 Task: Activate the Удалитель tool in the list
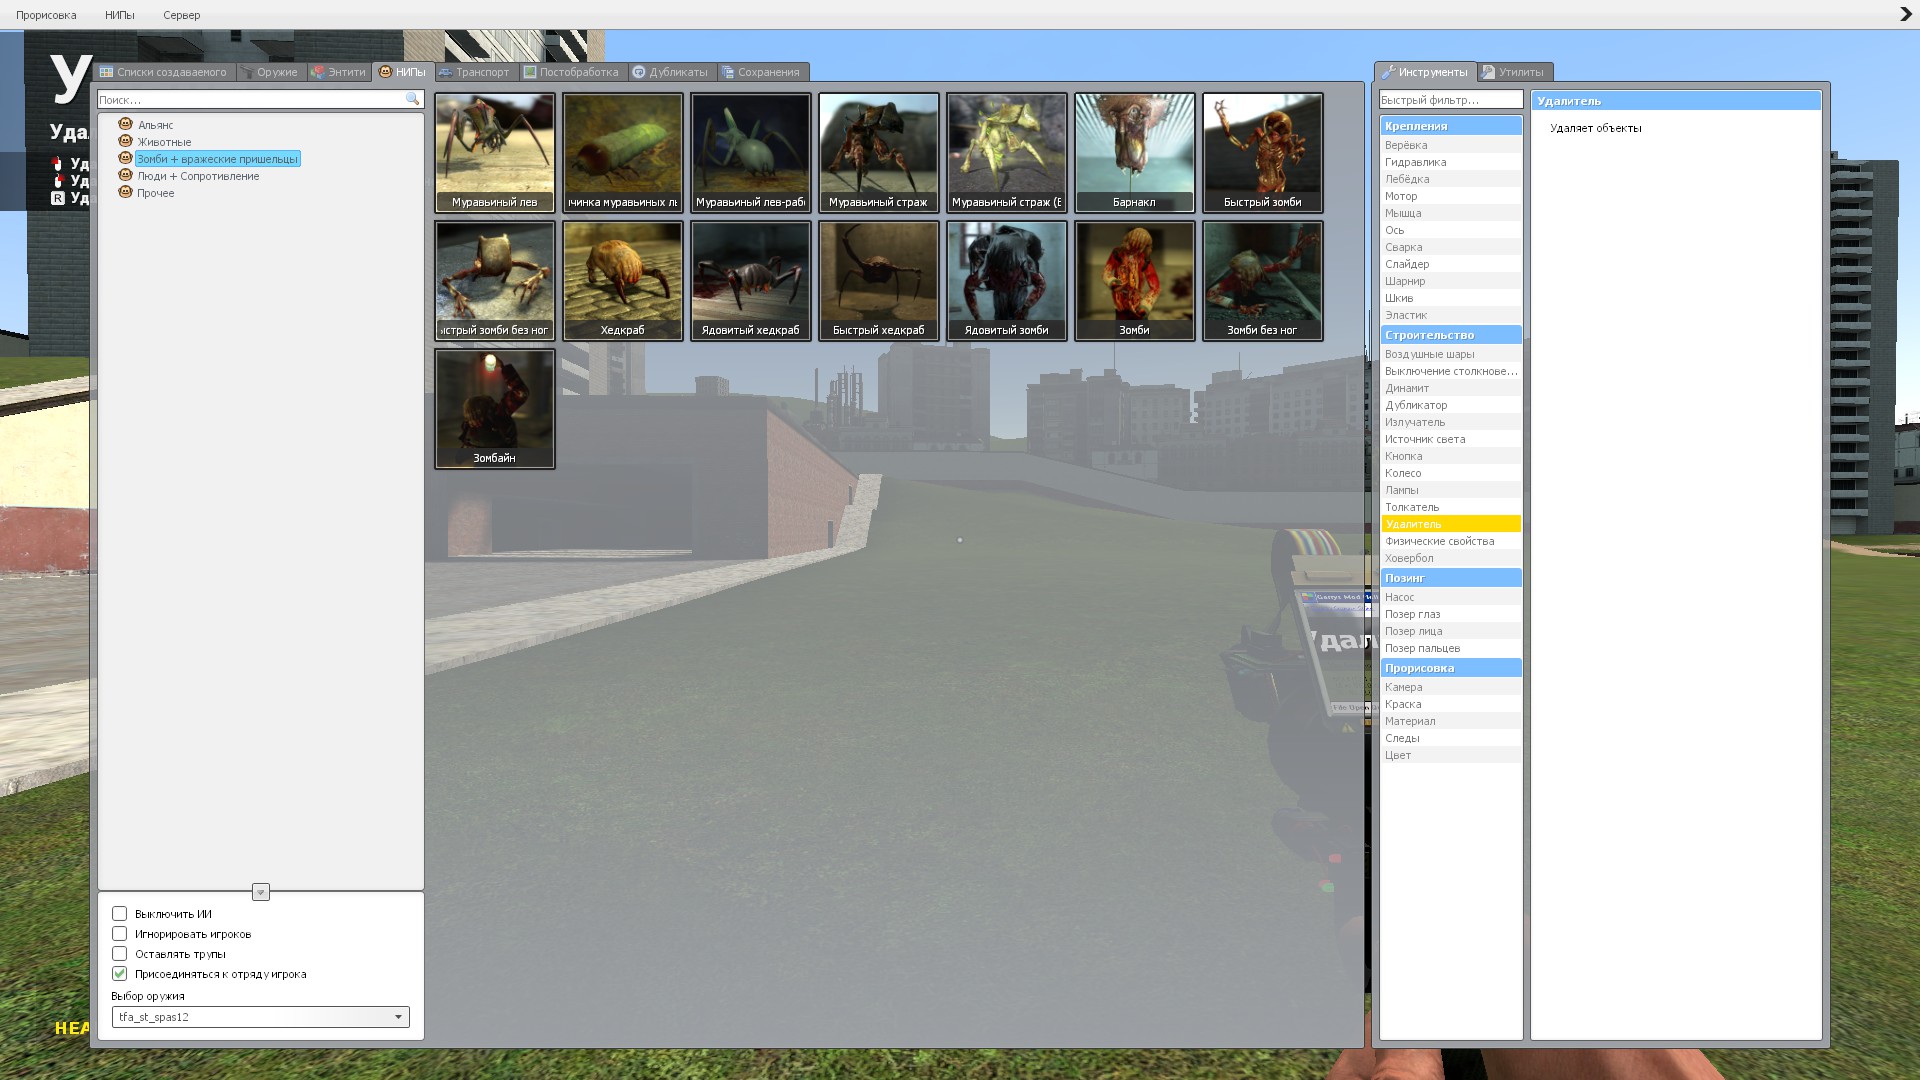click(1451, 524)
